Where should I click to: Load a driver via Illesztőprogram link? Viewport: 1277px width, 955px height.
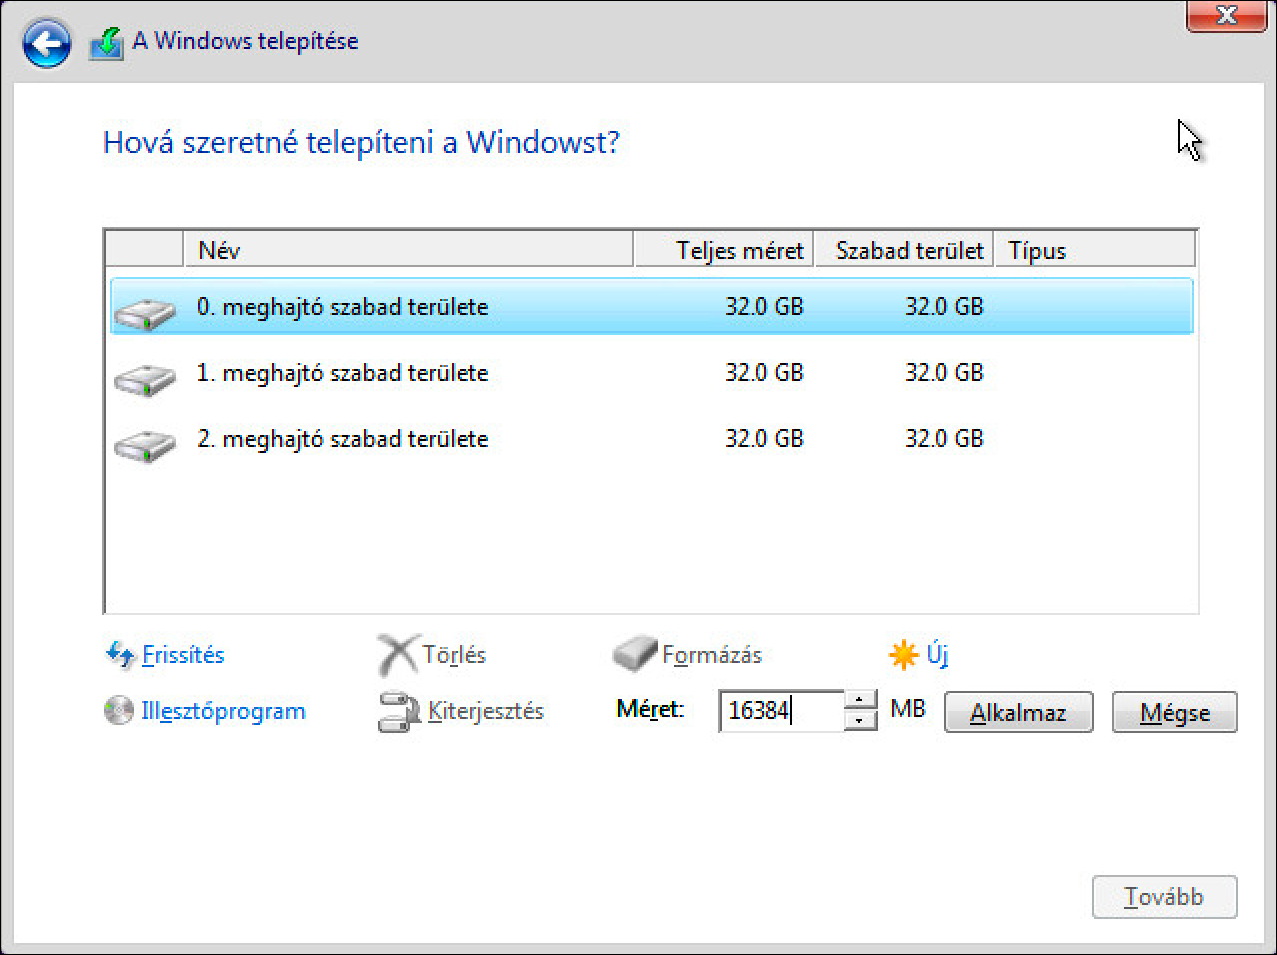(223, 711)
